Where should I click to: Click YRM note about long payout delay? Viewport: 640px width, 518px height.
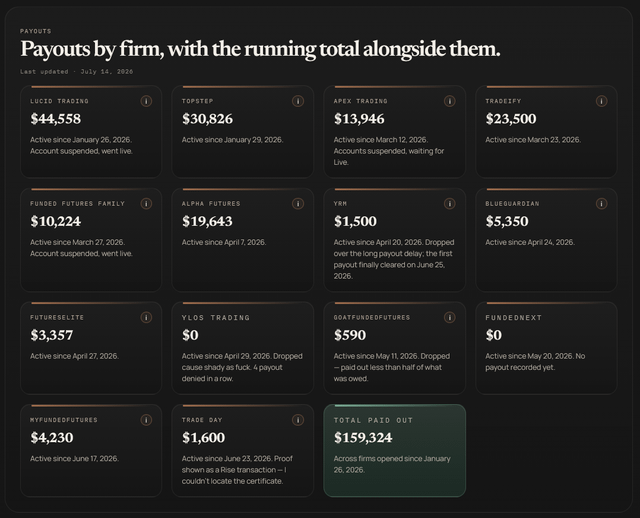click(x=394, y=259)
